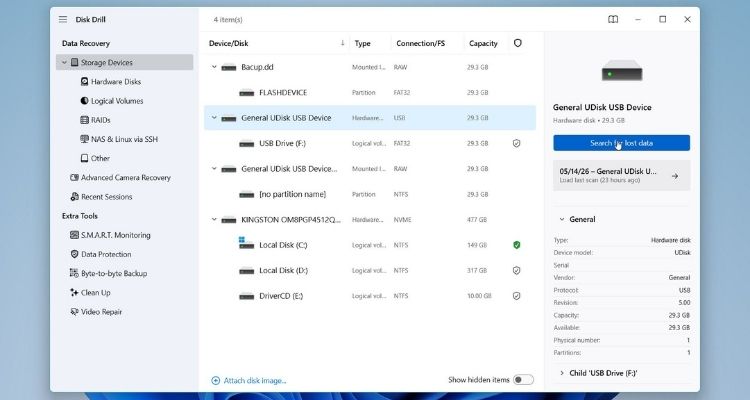Screen dimensions: 750x400
Task: Click the 4 item(s) count text
Action: [x=228, y=20]
